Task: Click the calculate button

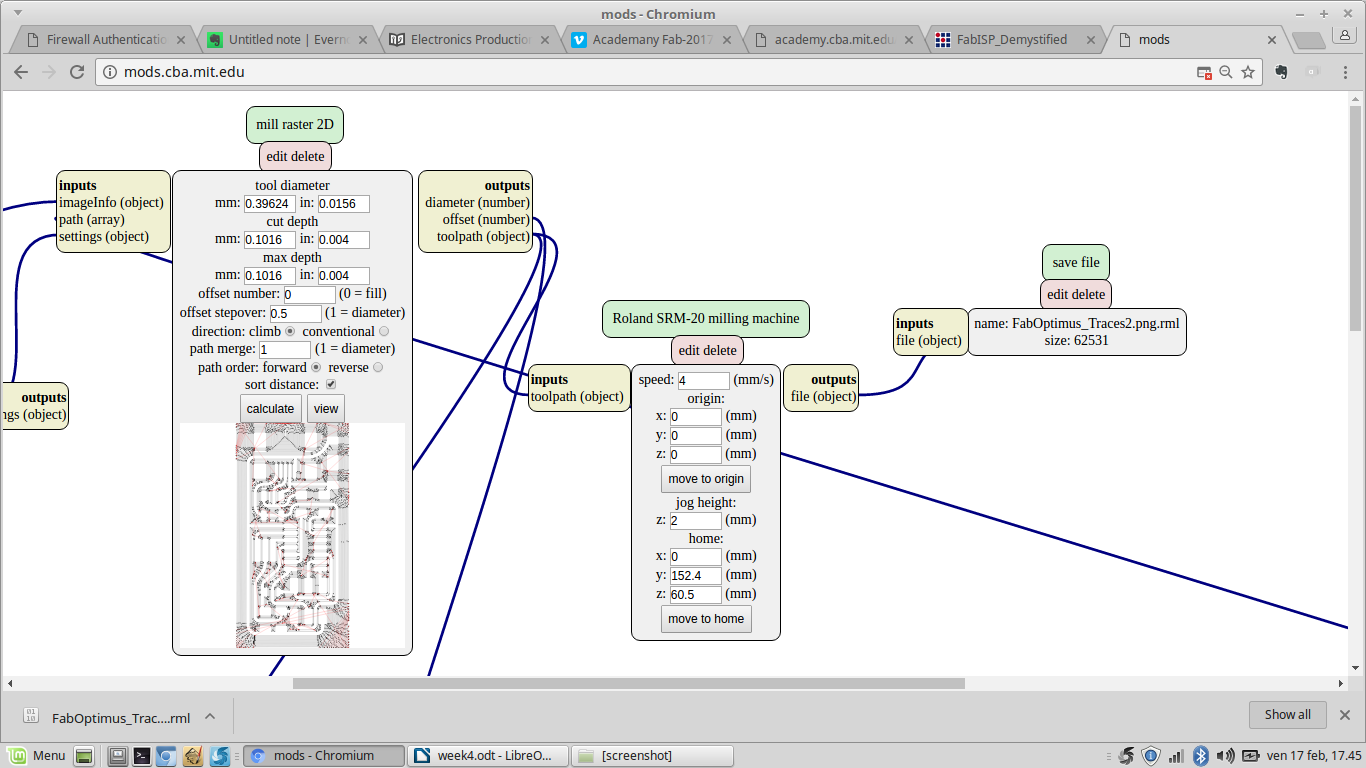Action: 270,408
